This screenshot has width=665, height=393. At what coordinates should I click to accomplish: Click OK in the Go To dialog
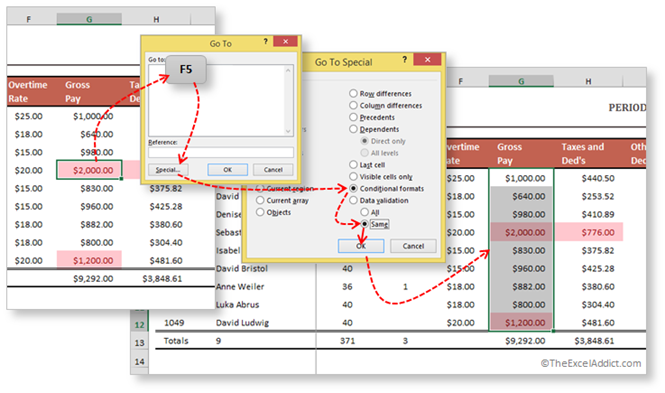pos(228,170)
